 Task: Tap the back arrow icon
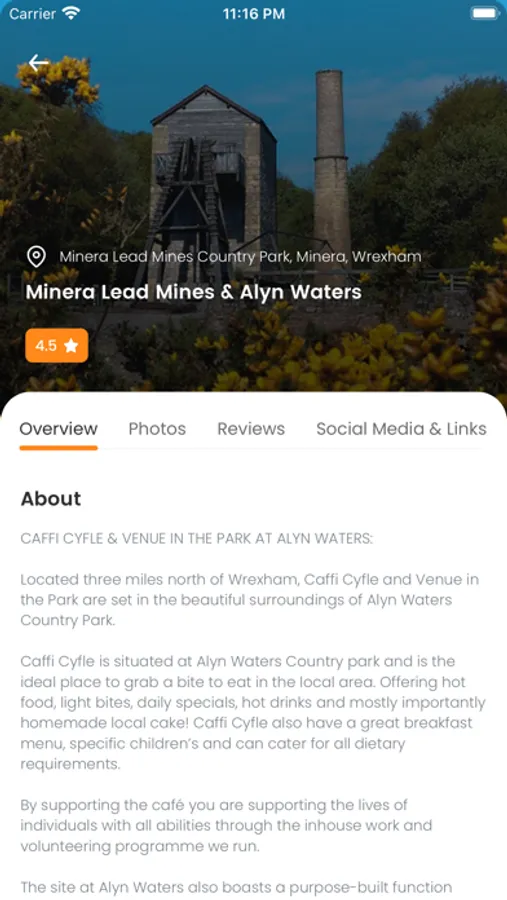(39, 63)
